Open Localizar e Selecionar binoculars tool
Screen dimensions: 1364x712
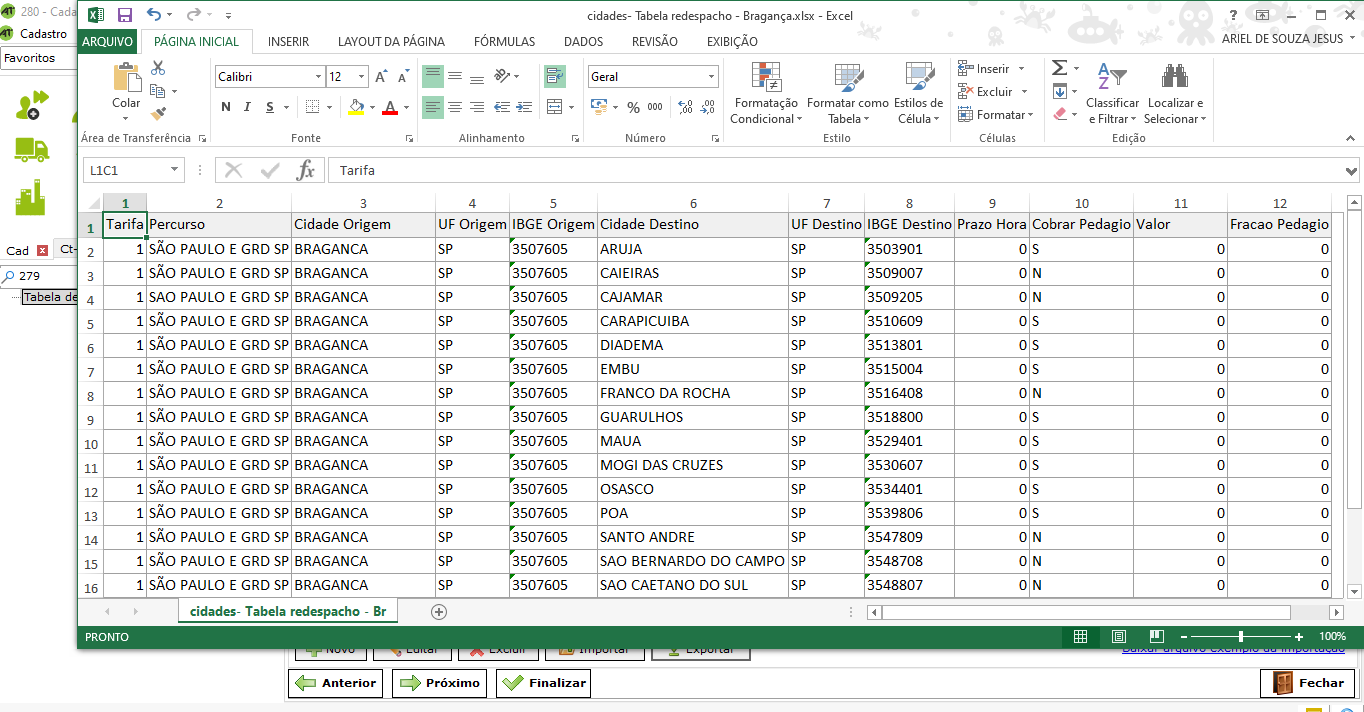click(1175, 78)
